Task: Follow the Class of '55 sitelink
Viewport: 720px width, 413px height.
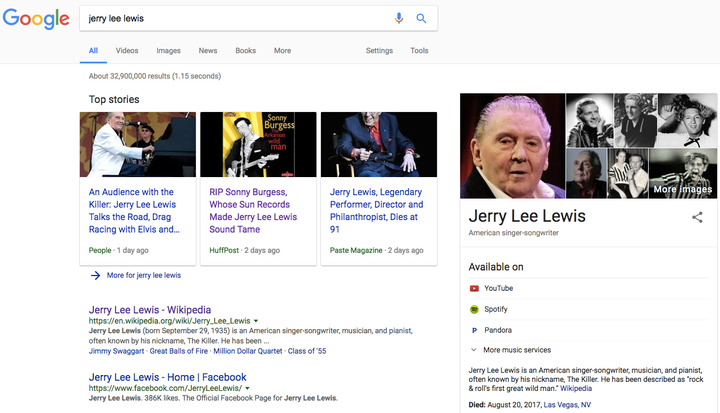Action: point(307,351)
